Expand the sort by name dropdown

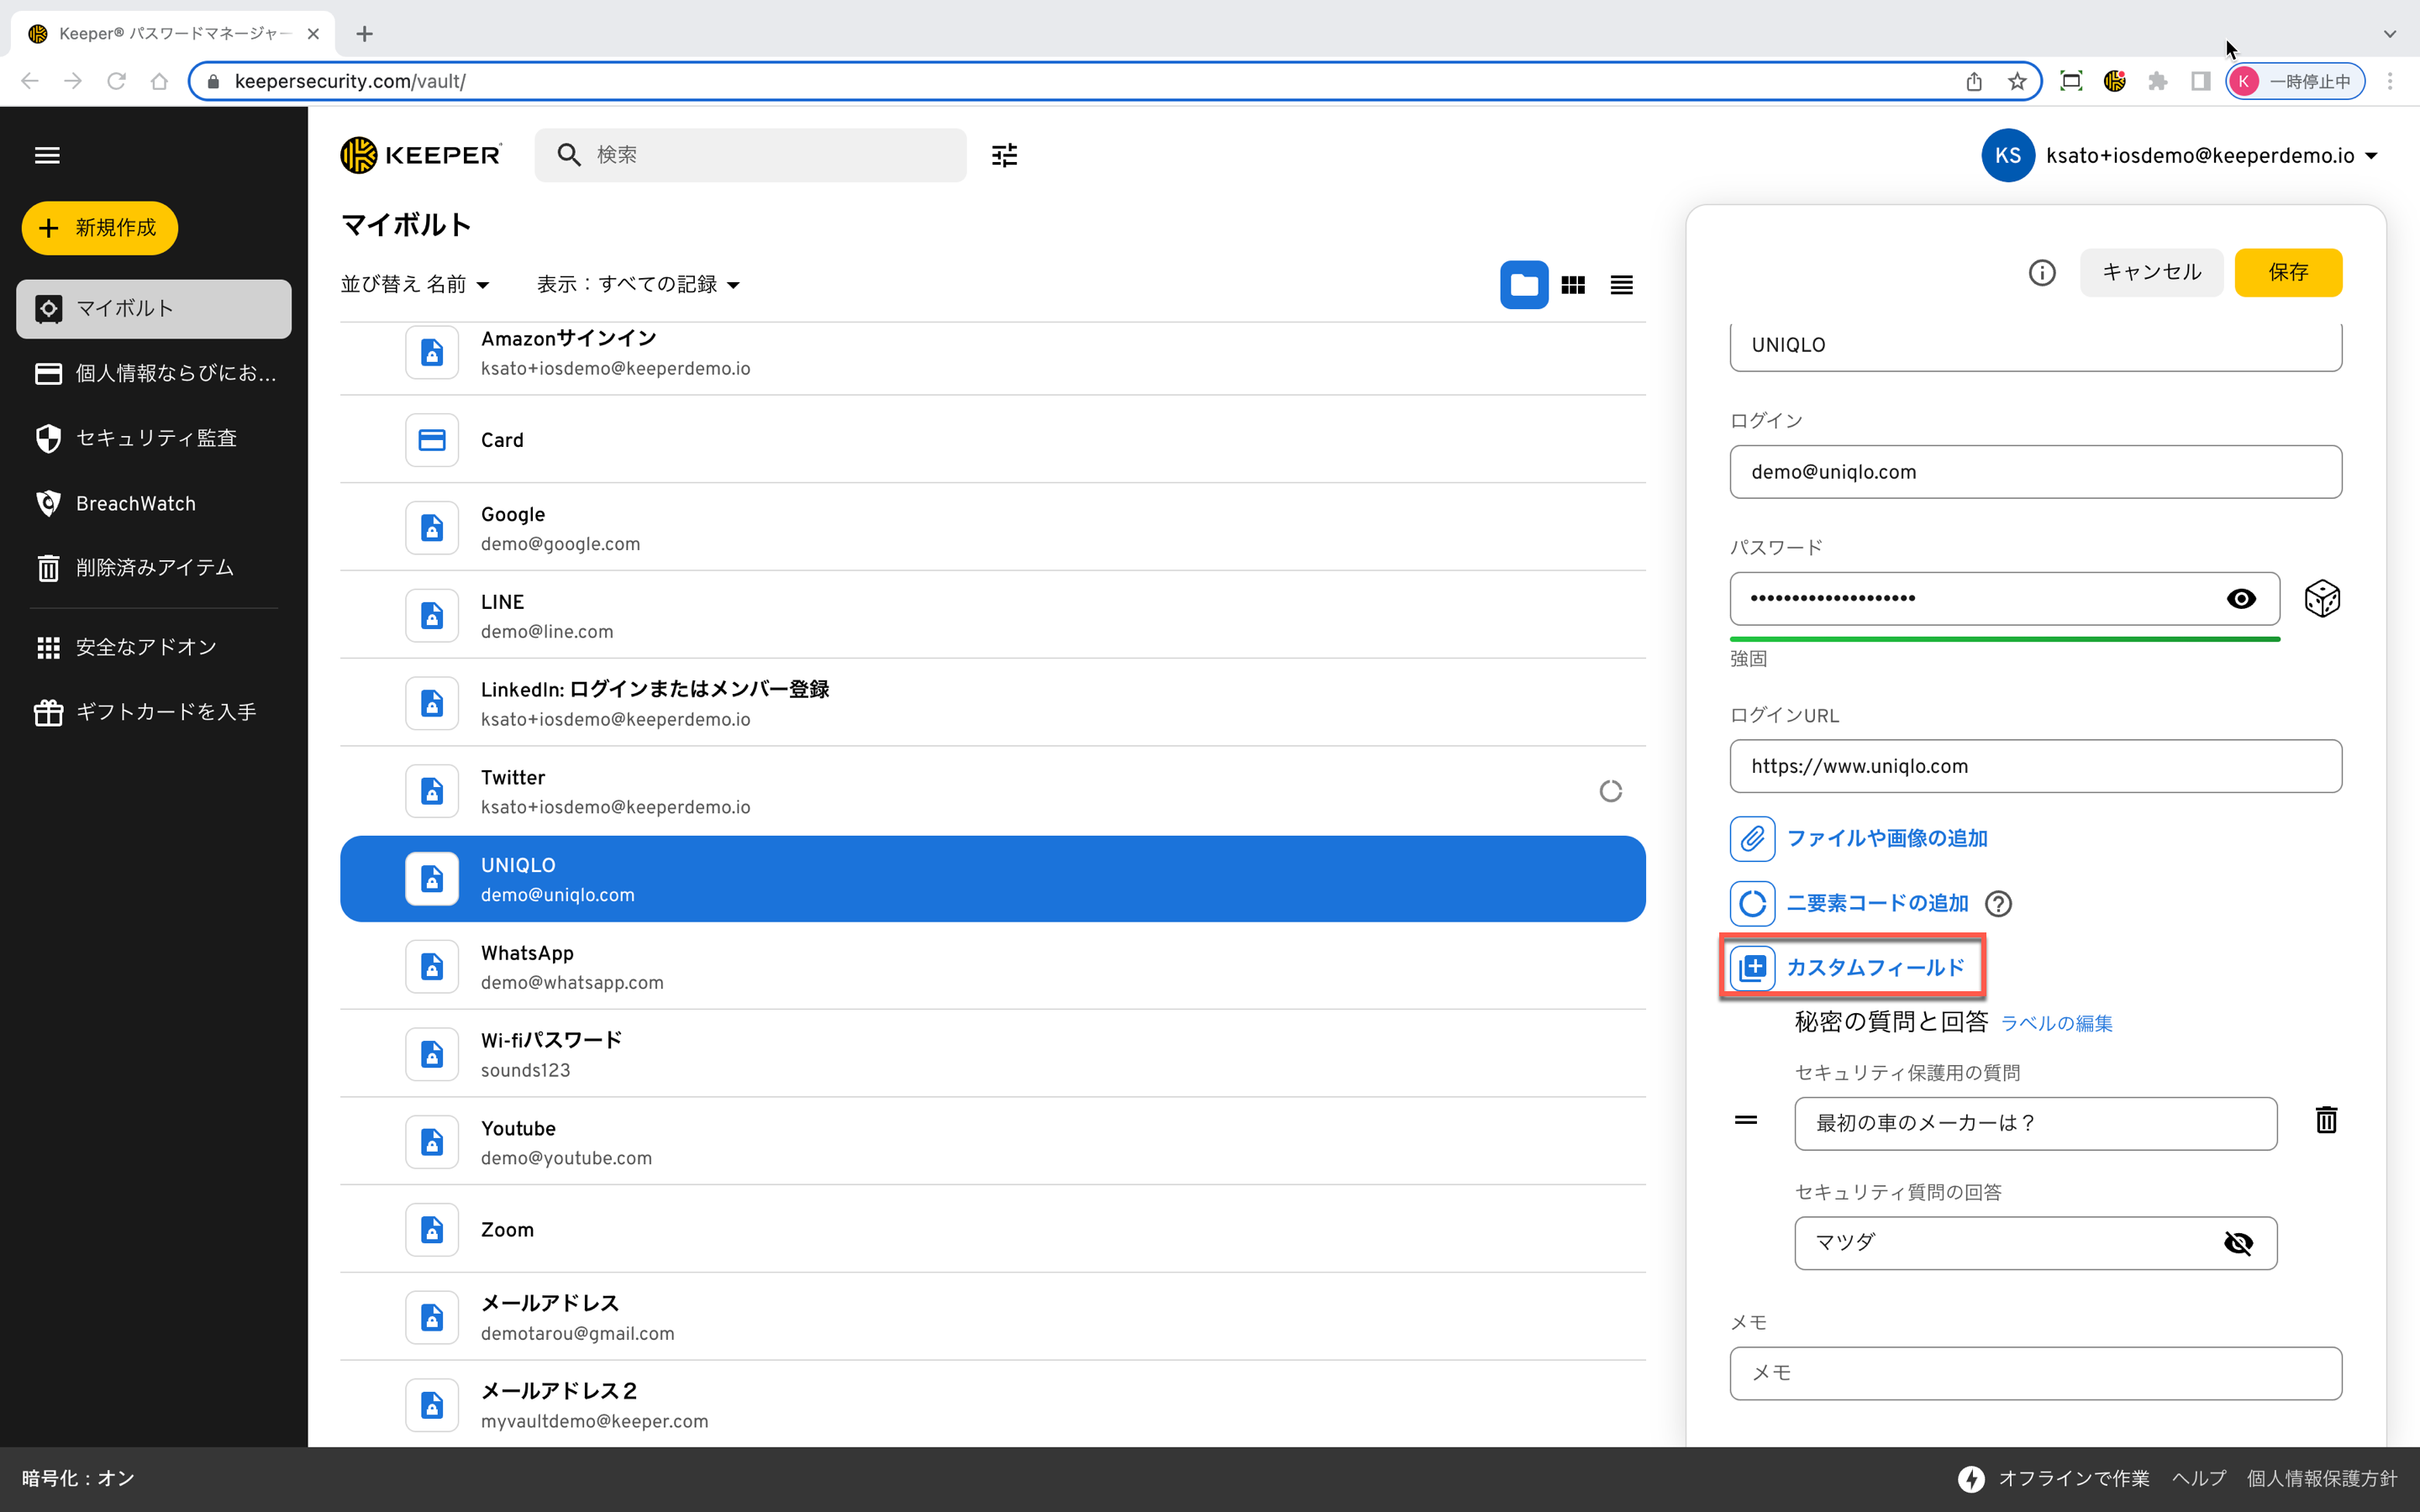point(415,285)
